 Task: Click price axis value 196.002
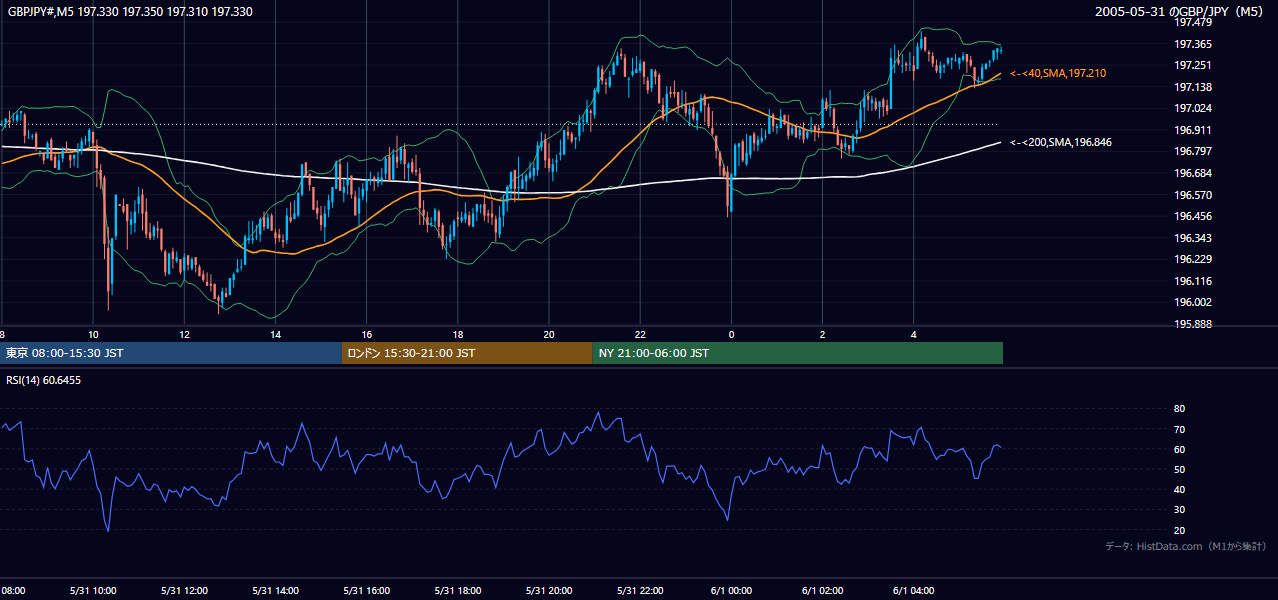1192,302
